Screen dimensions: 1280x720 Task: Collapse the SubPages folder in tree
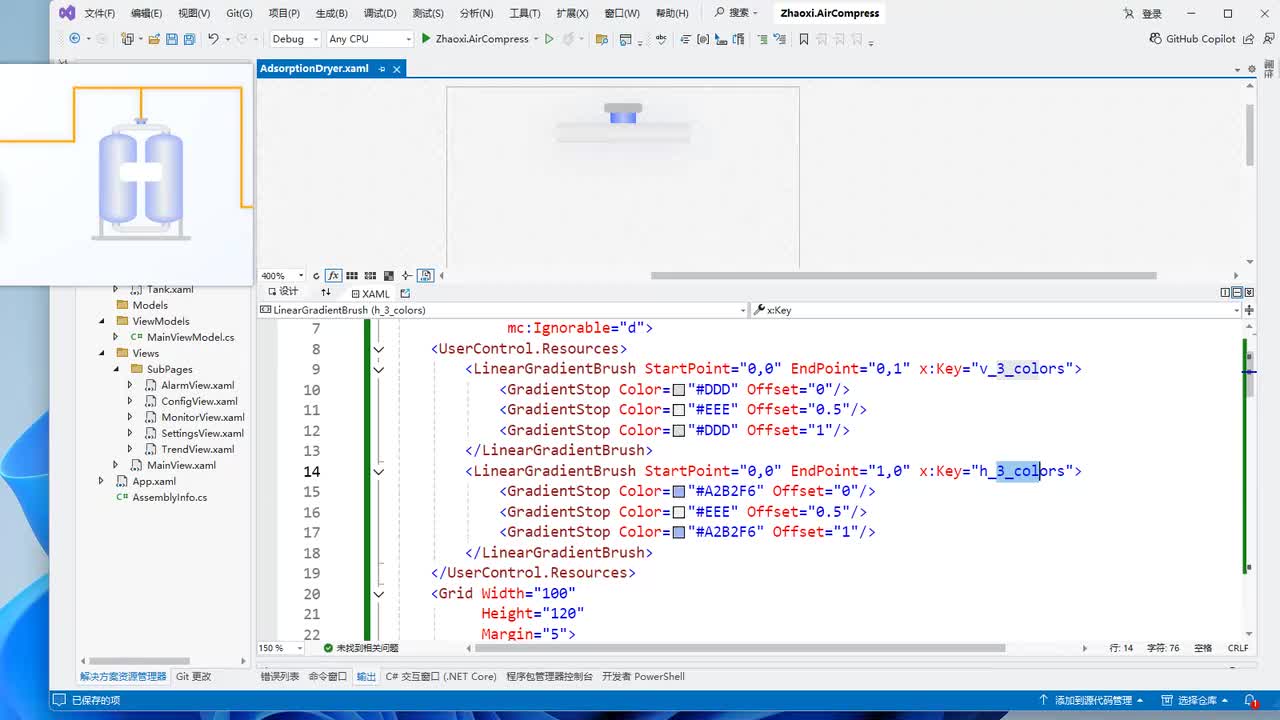pos(116,369)
